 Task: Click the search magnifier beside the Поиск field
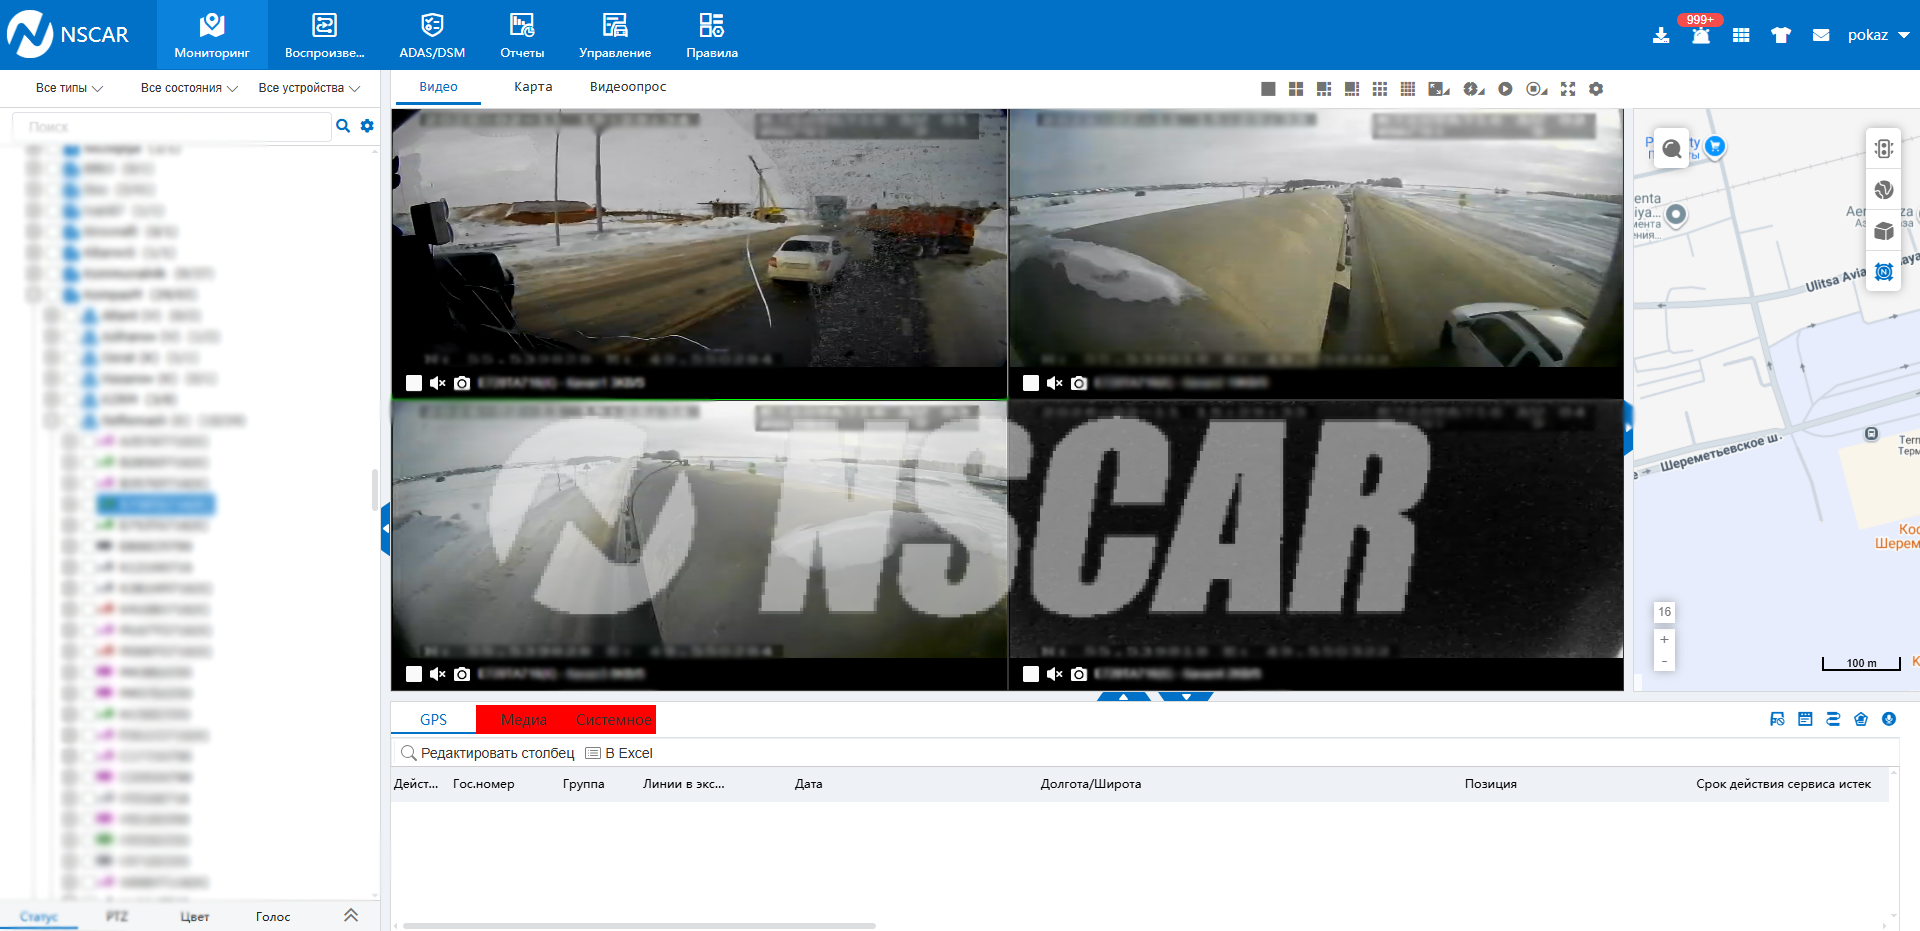pos(343,126)
